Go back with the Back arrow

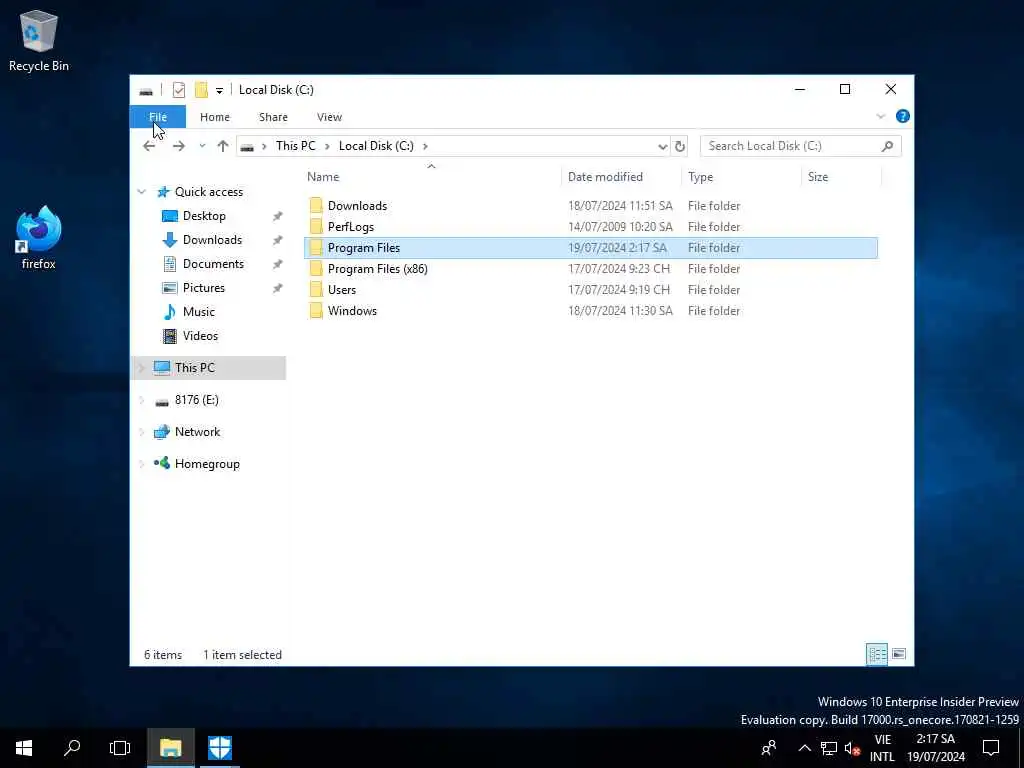(x=149, y=146)
